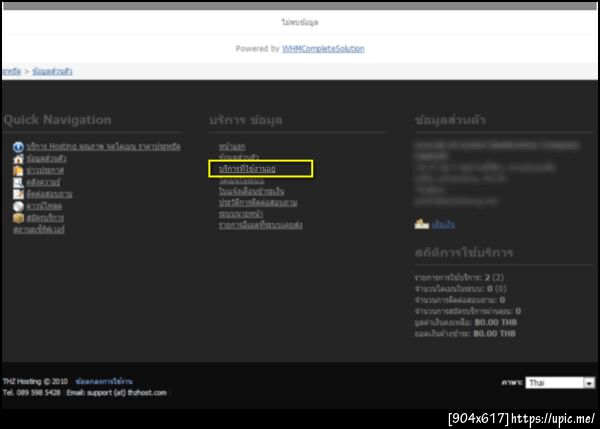
Task: Click the announcements folder icon beside ข่าวประกาศ
Action: coord(18,171)
